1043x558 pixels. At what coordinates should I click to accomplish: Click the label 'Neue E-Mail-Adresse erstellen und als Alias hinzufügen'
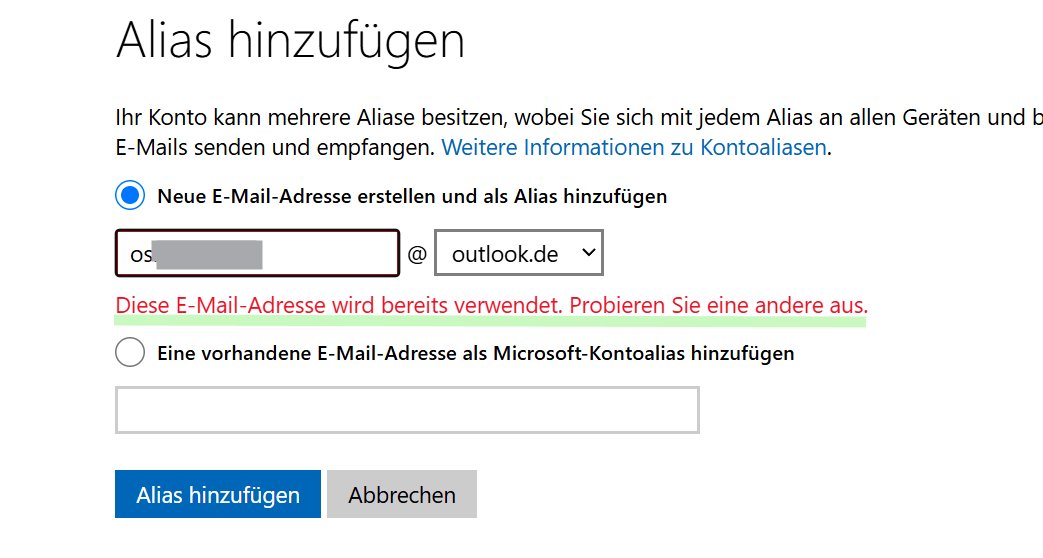tap(412, 196)
